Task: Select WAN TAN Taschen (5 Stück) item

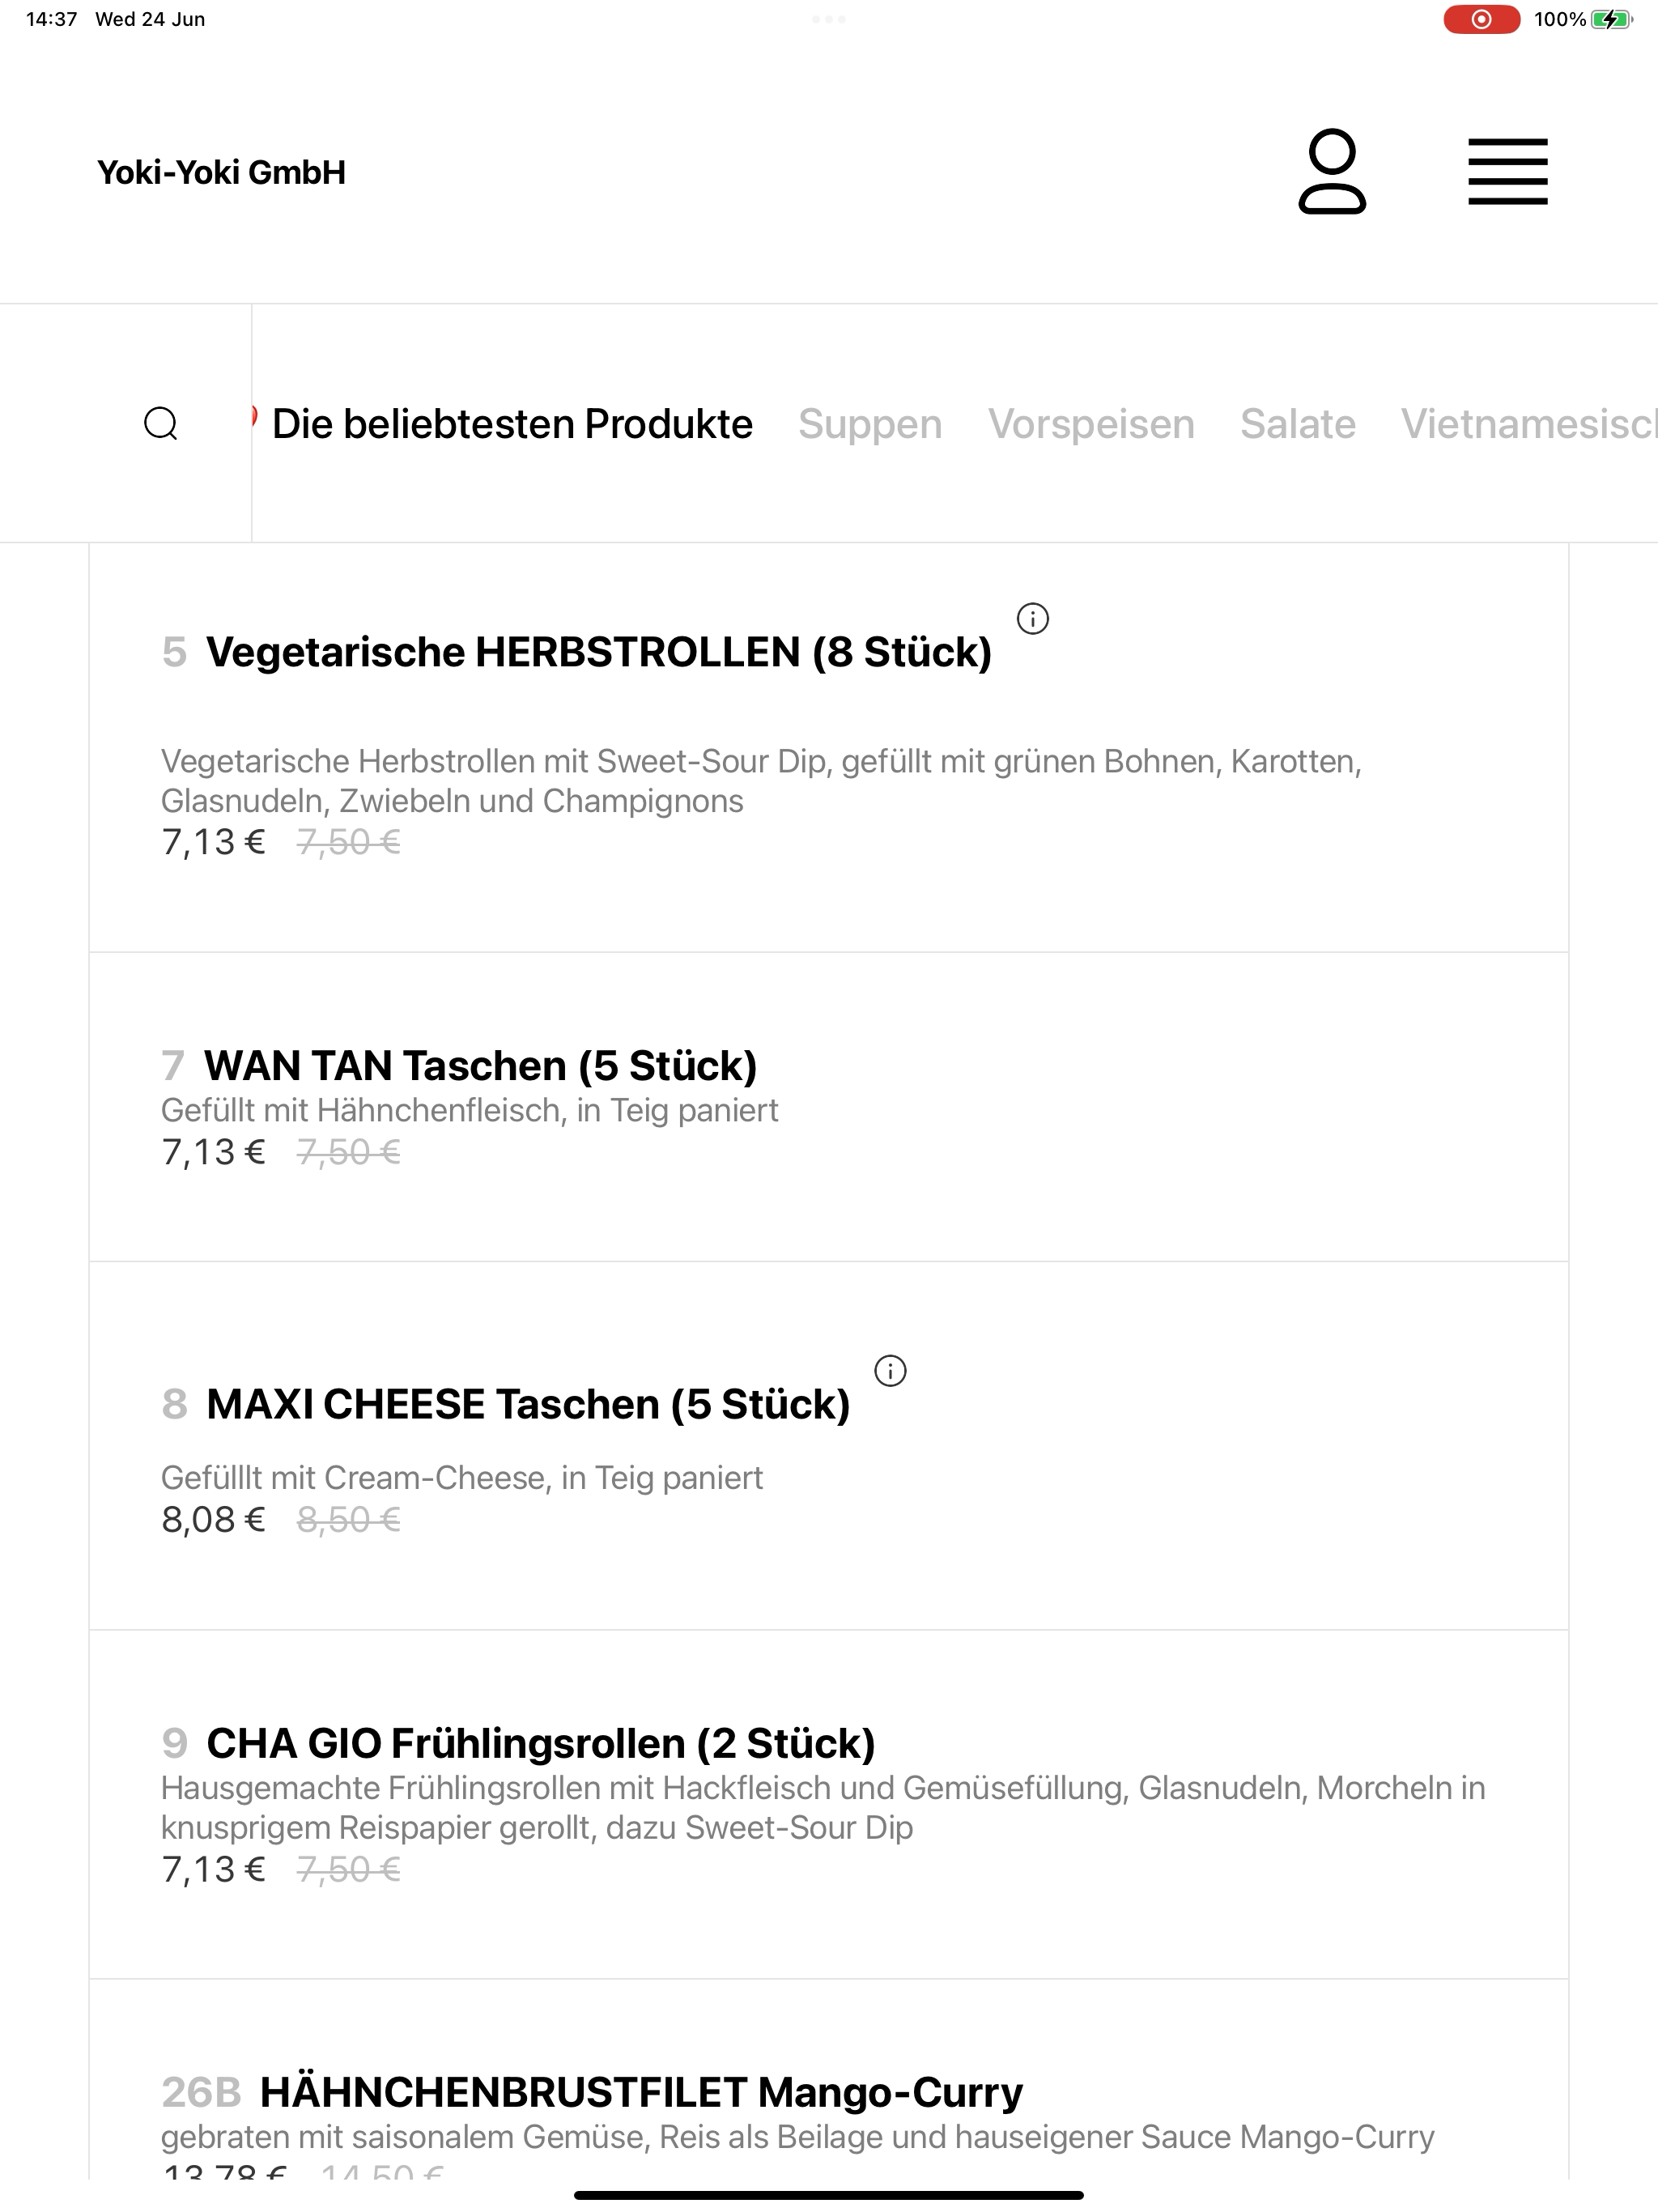Action: coord(829,1107)
